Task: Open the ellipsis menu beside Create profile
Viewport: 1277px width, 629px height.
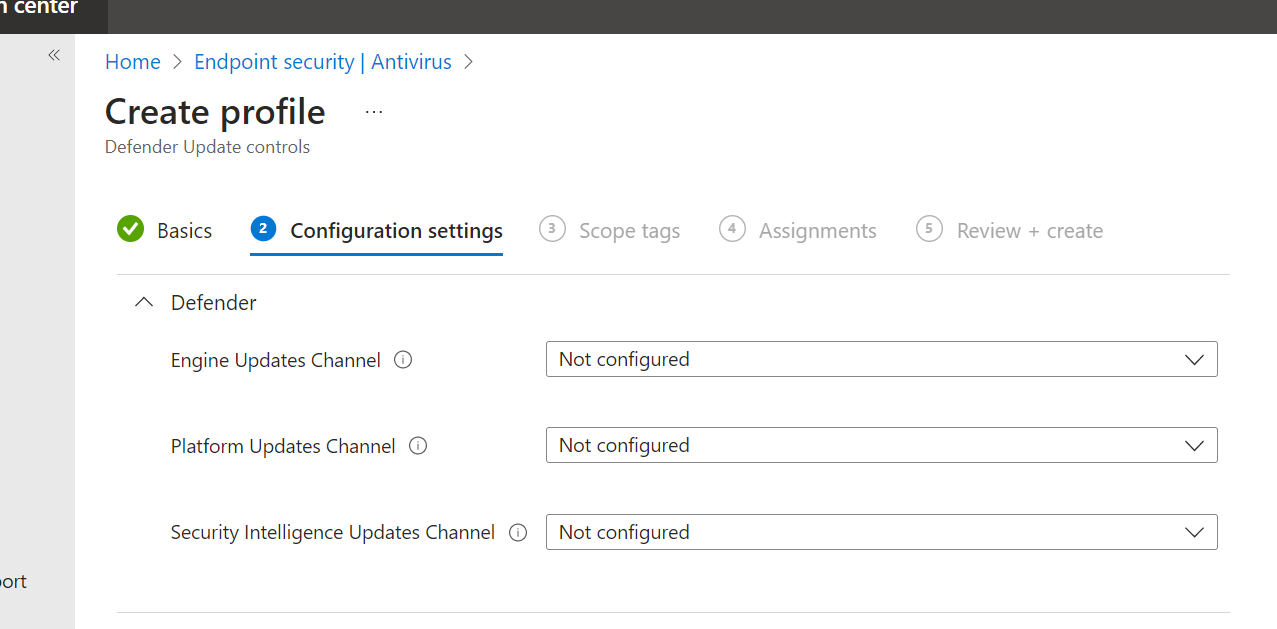Action: coord(373,110)
